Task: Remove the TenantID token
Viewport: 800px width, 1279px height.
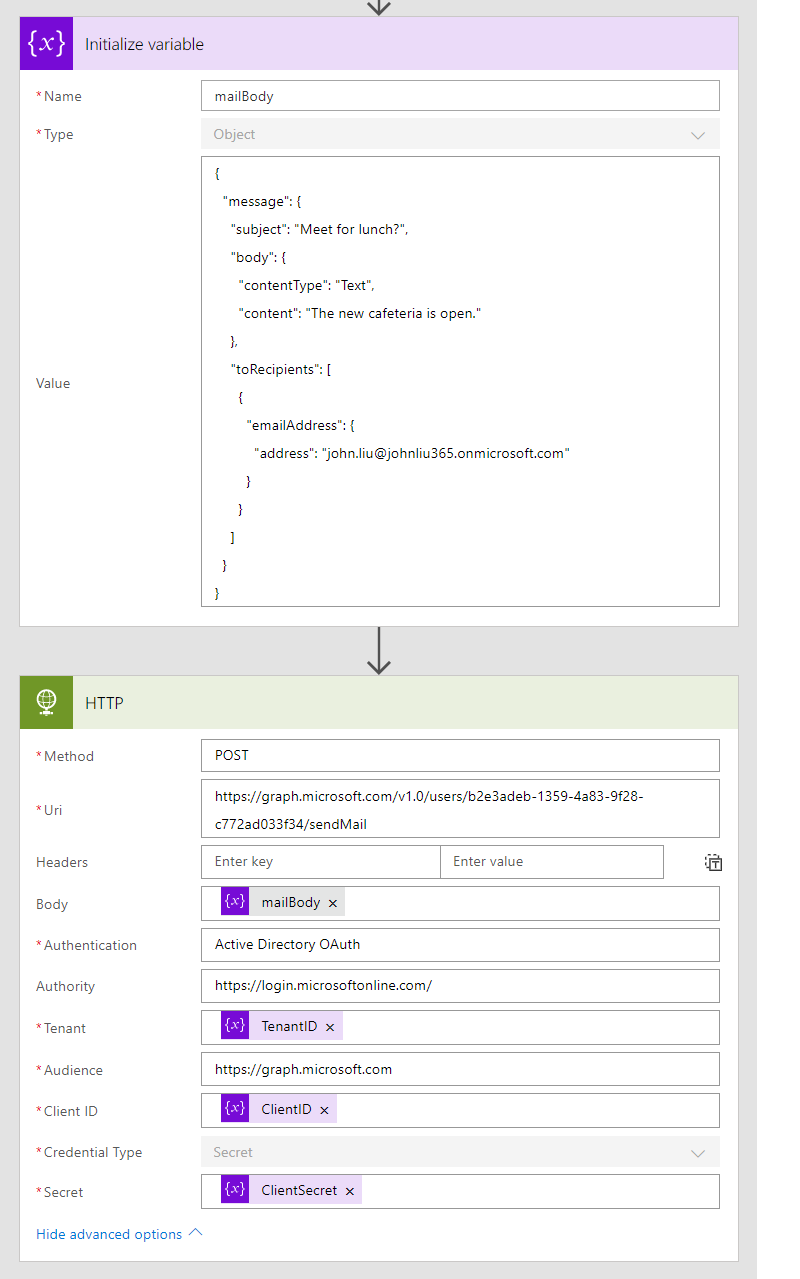Action: click(330, 1027)
